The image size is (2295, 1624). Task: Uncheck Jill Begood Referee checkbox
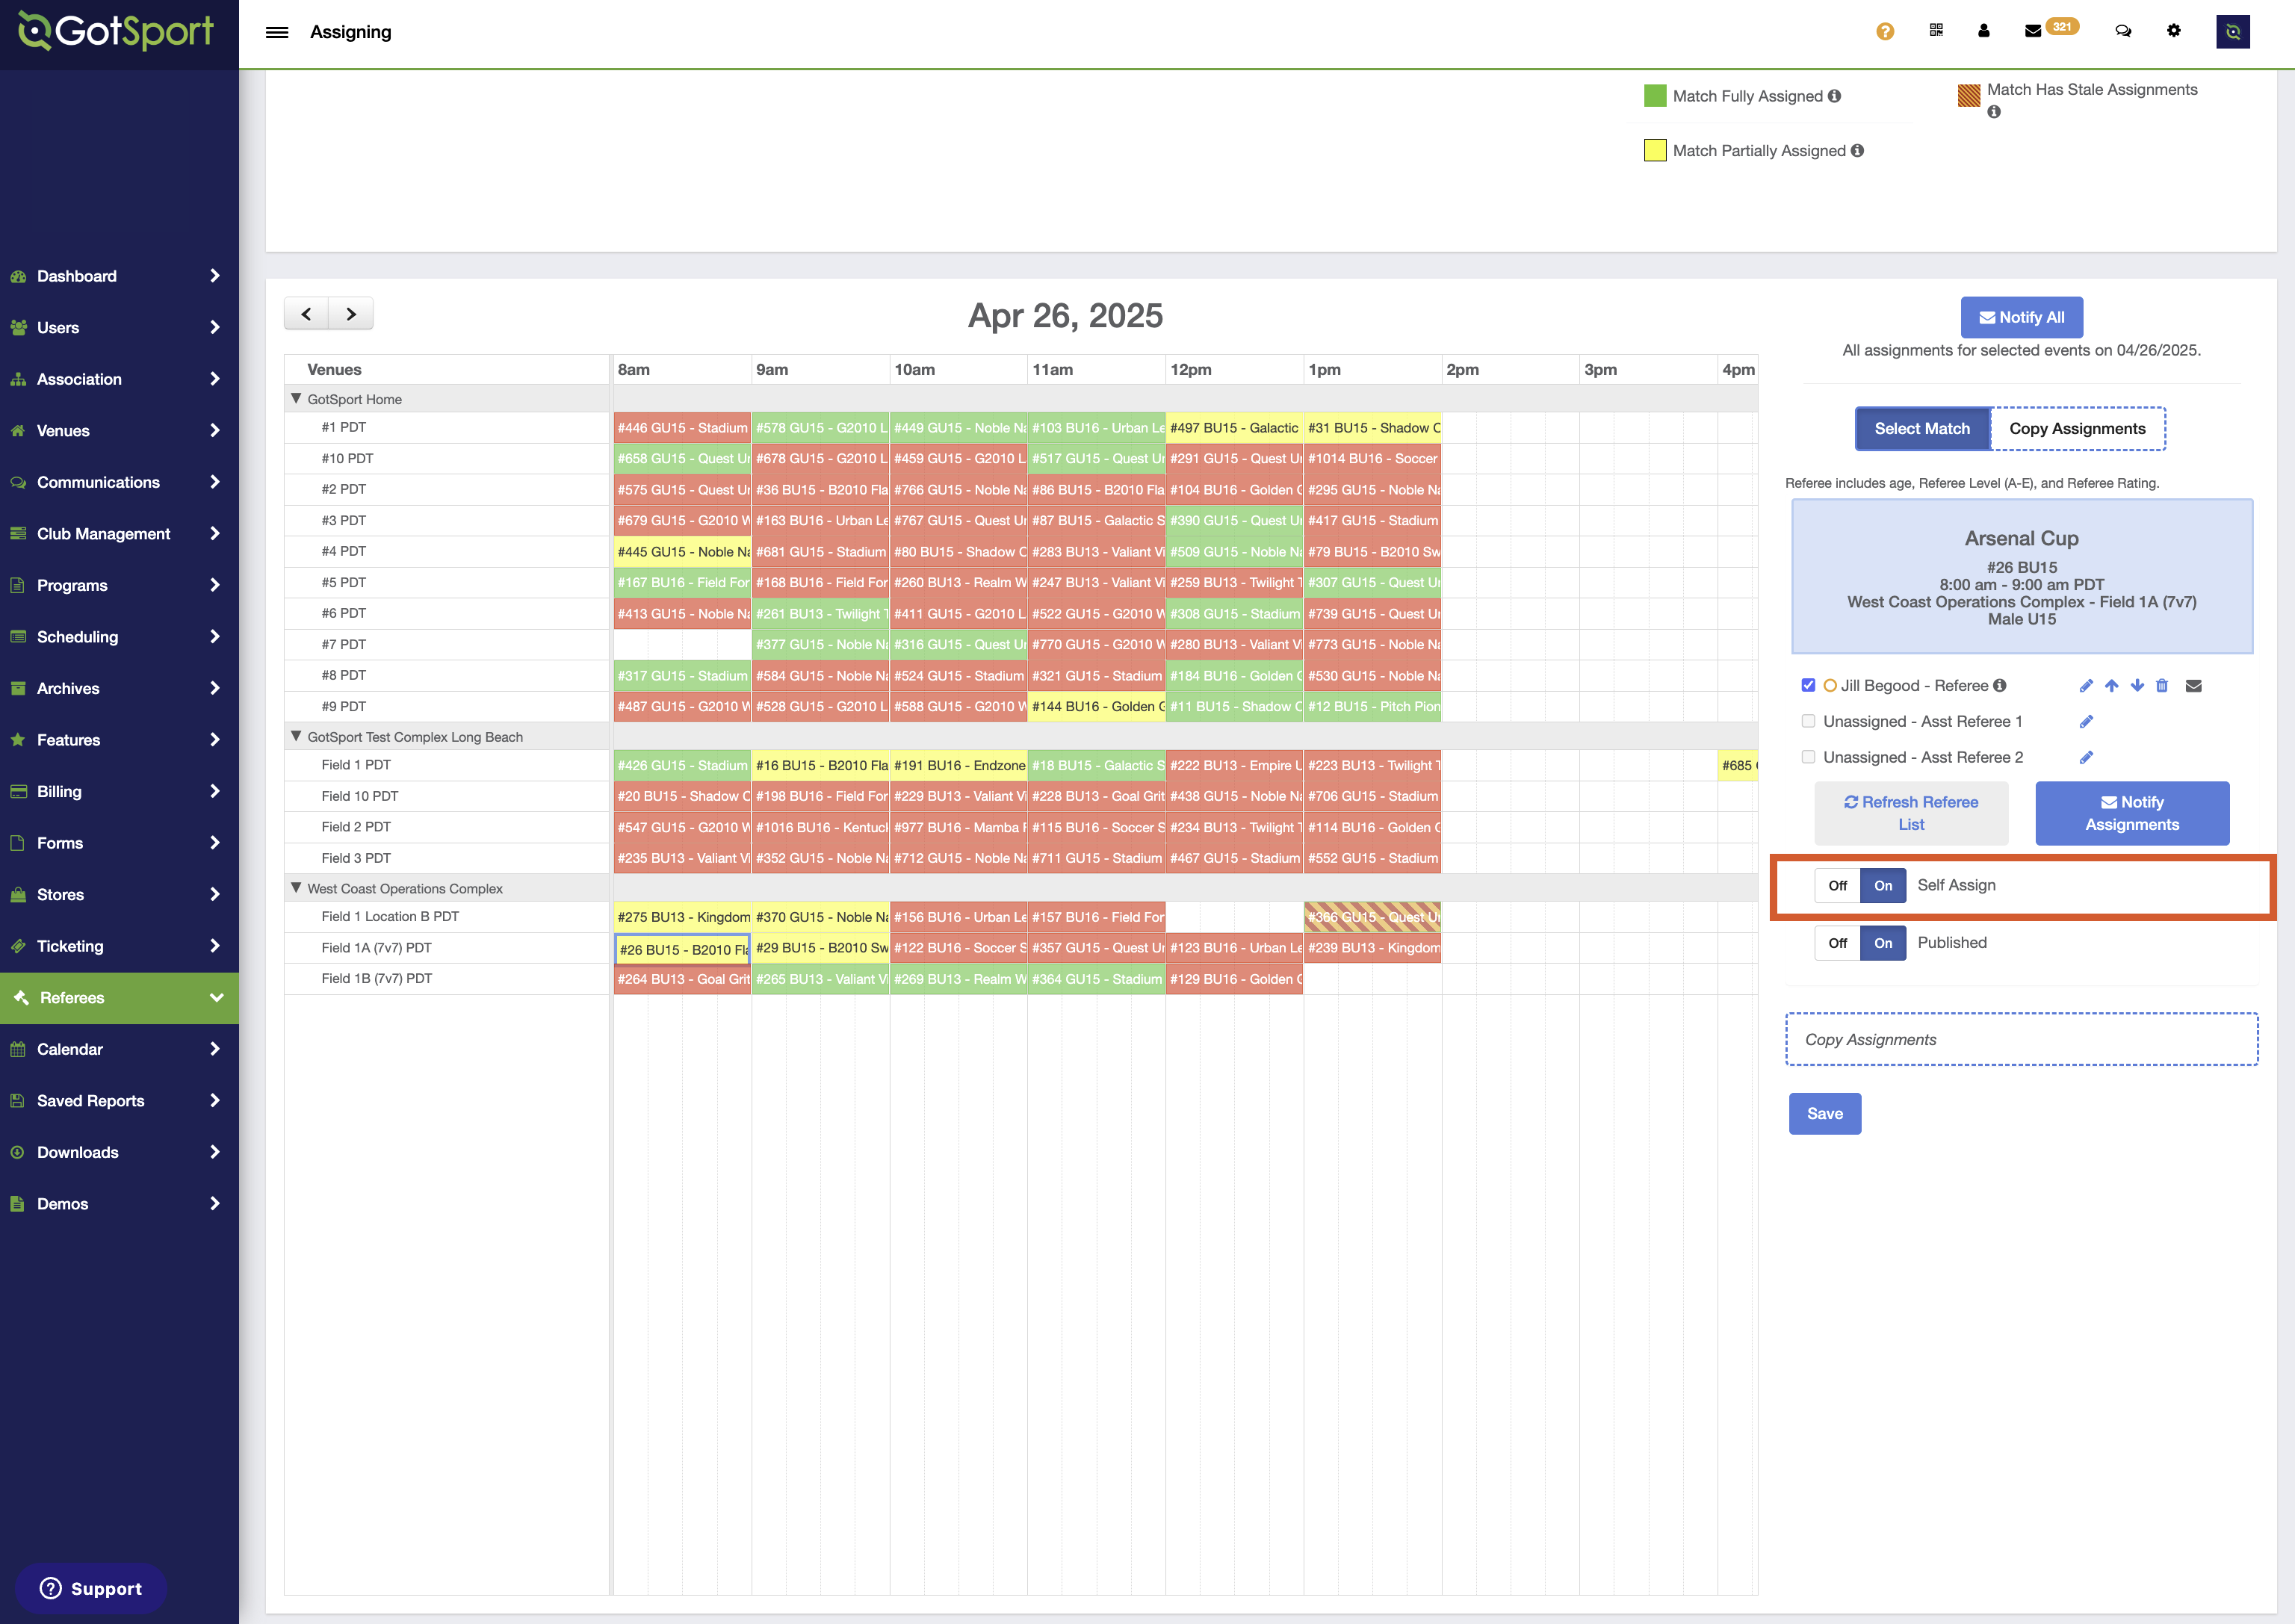point(1808,685)
